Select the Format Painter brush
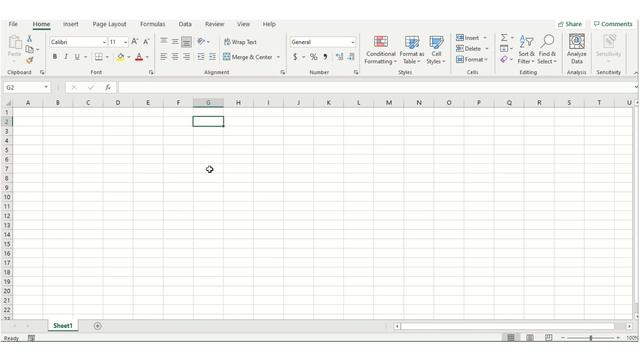The width and height of the screenshot is (640, 360). [x=29, y=60]
